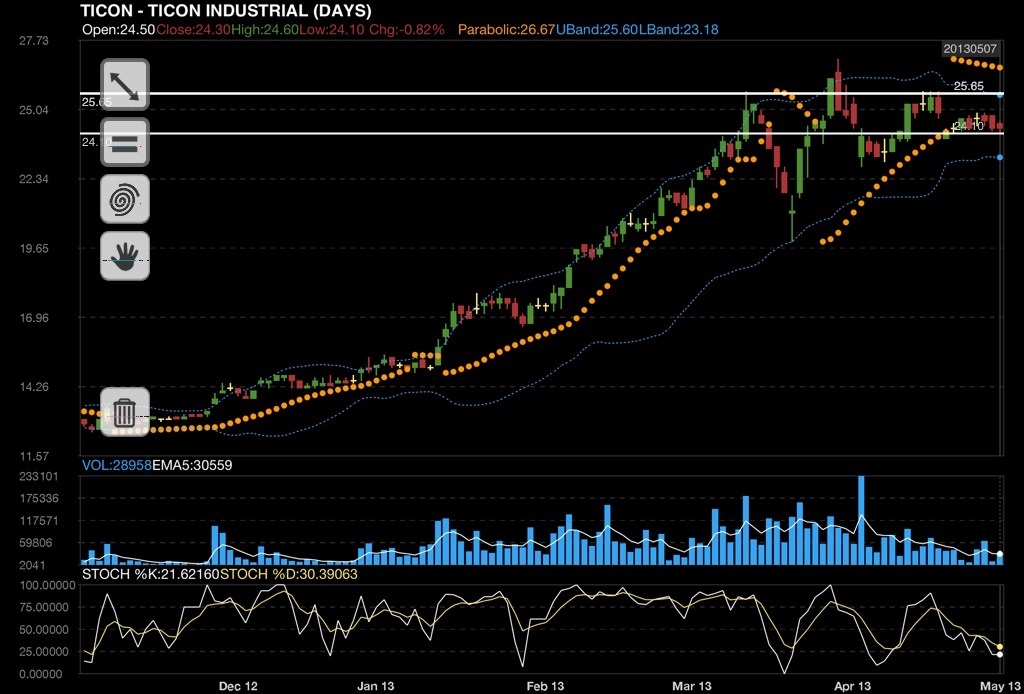Click the EMA5:30559 label
The width and height of the screenshot is (1024, 694).
click(x=192, y=465)
